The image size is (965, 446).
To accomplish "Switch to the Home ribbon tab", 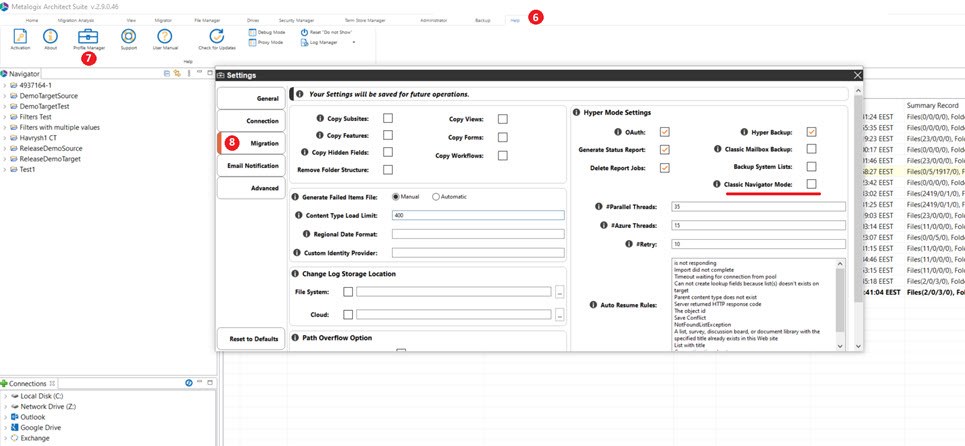I will 32,20.
